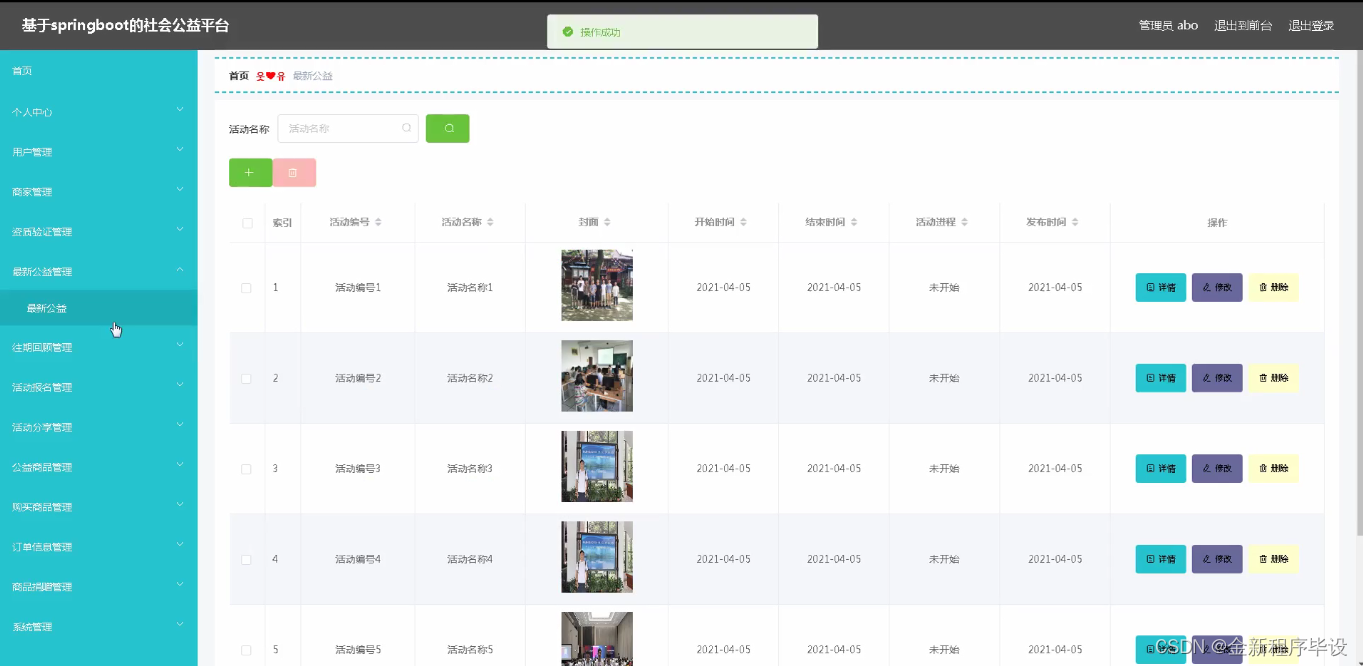Viewport: 1363px width, 666px height.
Task: Toggle the select-all checkbox in table header
Action: 246,223
